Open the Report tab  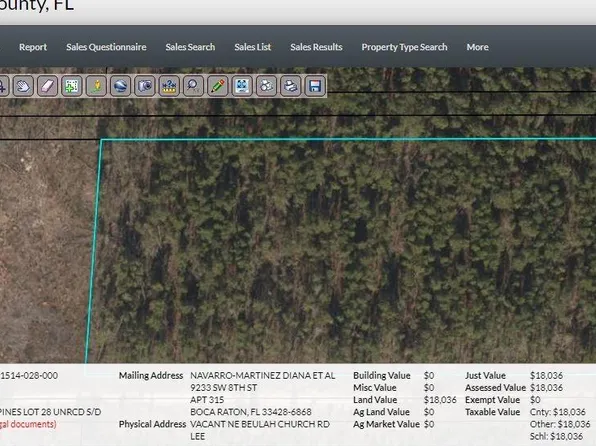pos(33,47)
